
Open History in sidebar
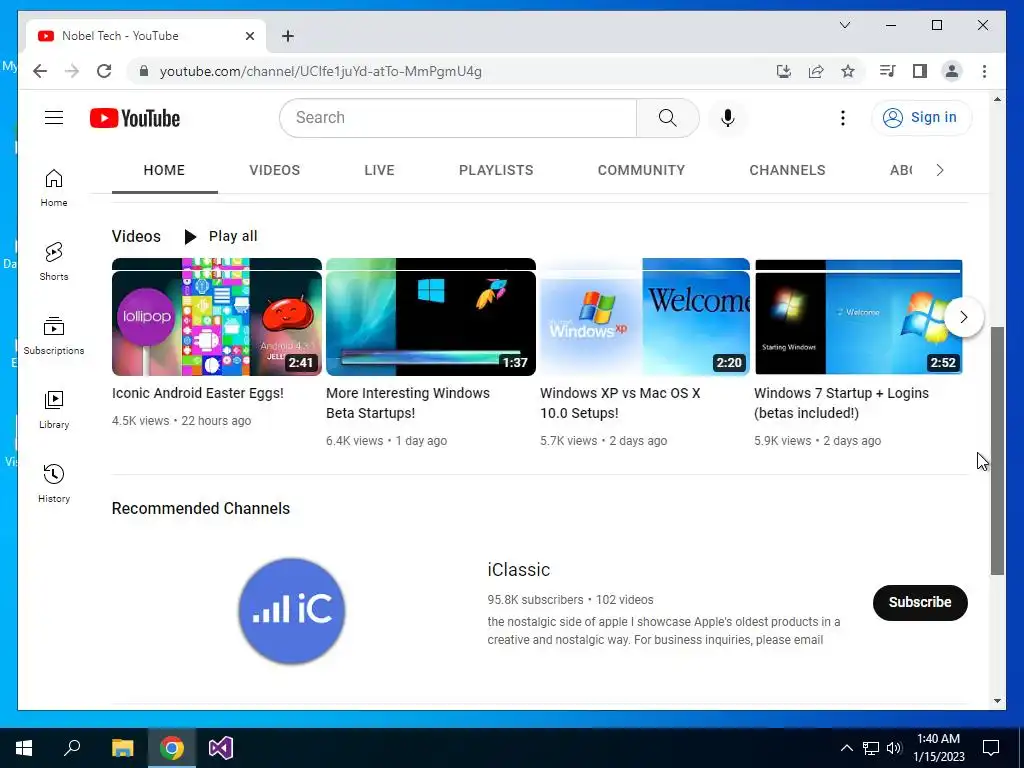tap(54, 483)
